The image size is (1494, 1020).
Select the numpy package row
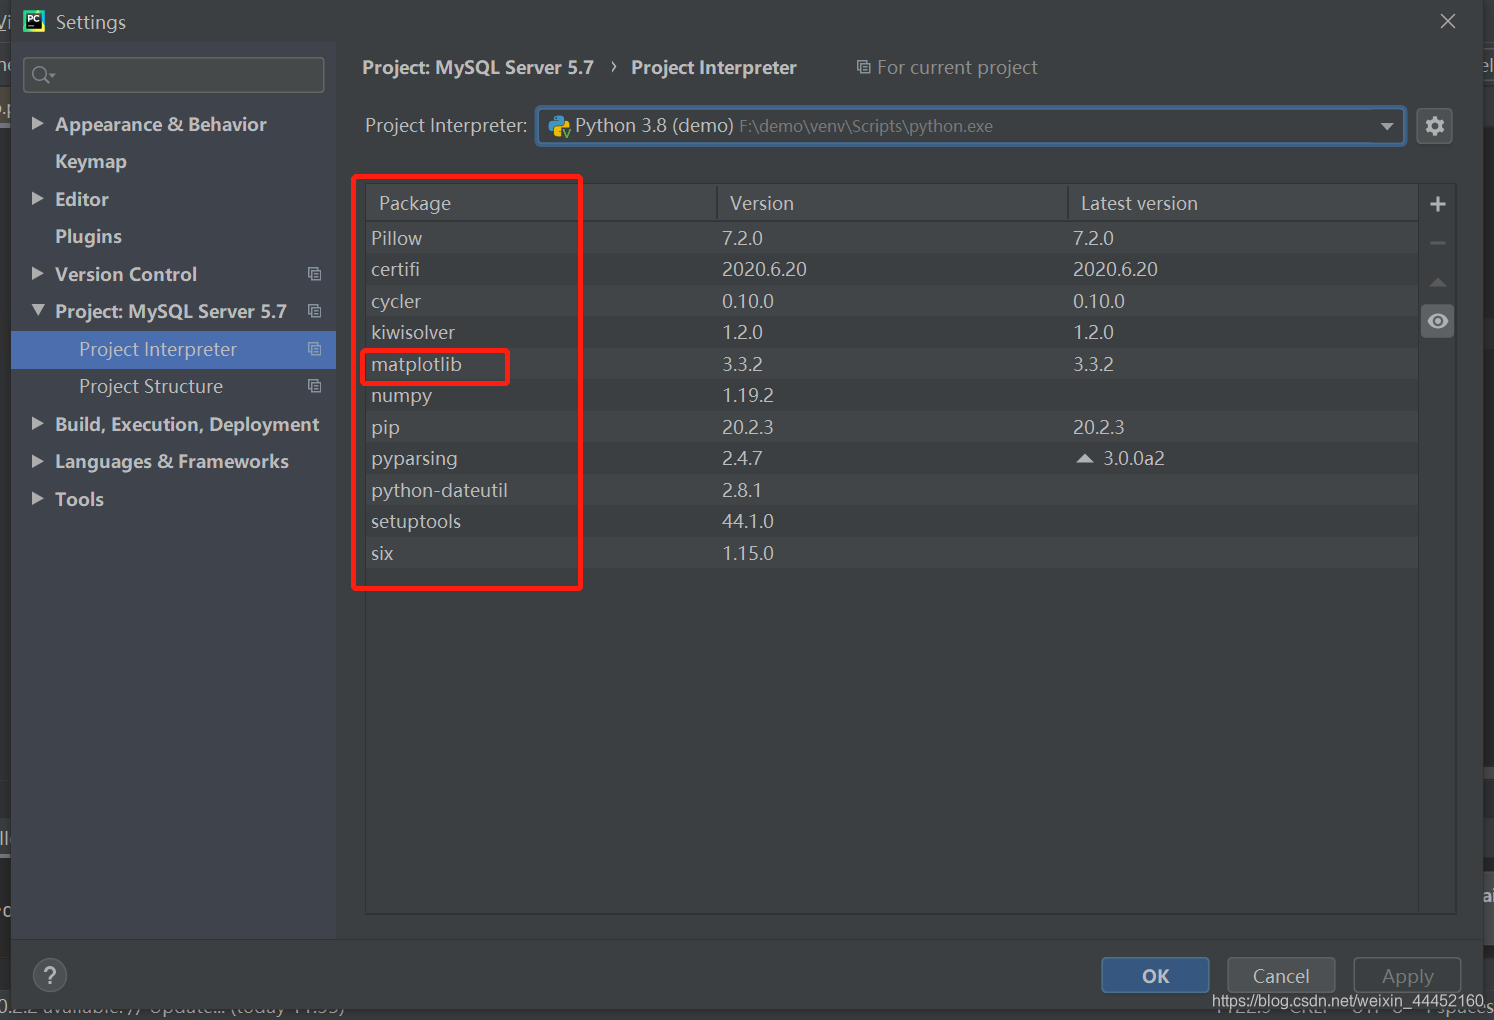pyautogui.click(x=892, y=395)
